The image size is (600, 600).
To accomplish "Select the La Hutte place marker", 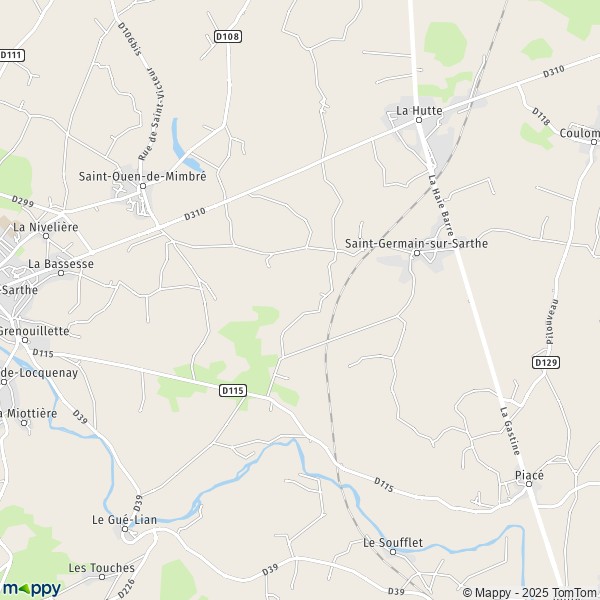I will point(419,120).
